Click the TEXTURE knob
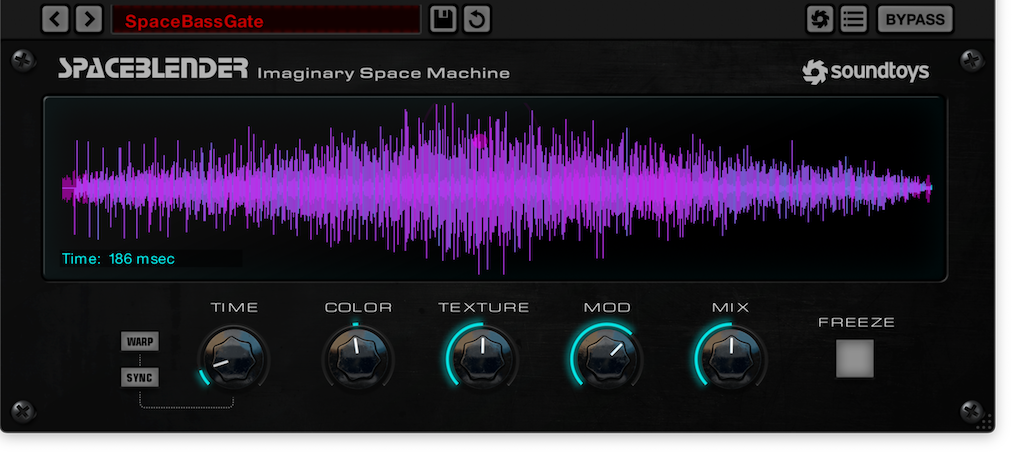This screenshot has height=455, width=1014. [482, 359]
